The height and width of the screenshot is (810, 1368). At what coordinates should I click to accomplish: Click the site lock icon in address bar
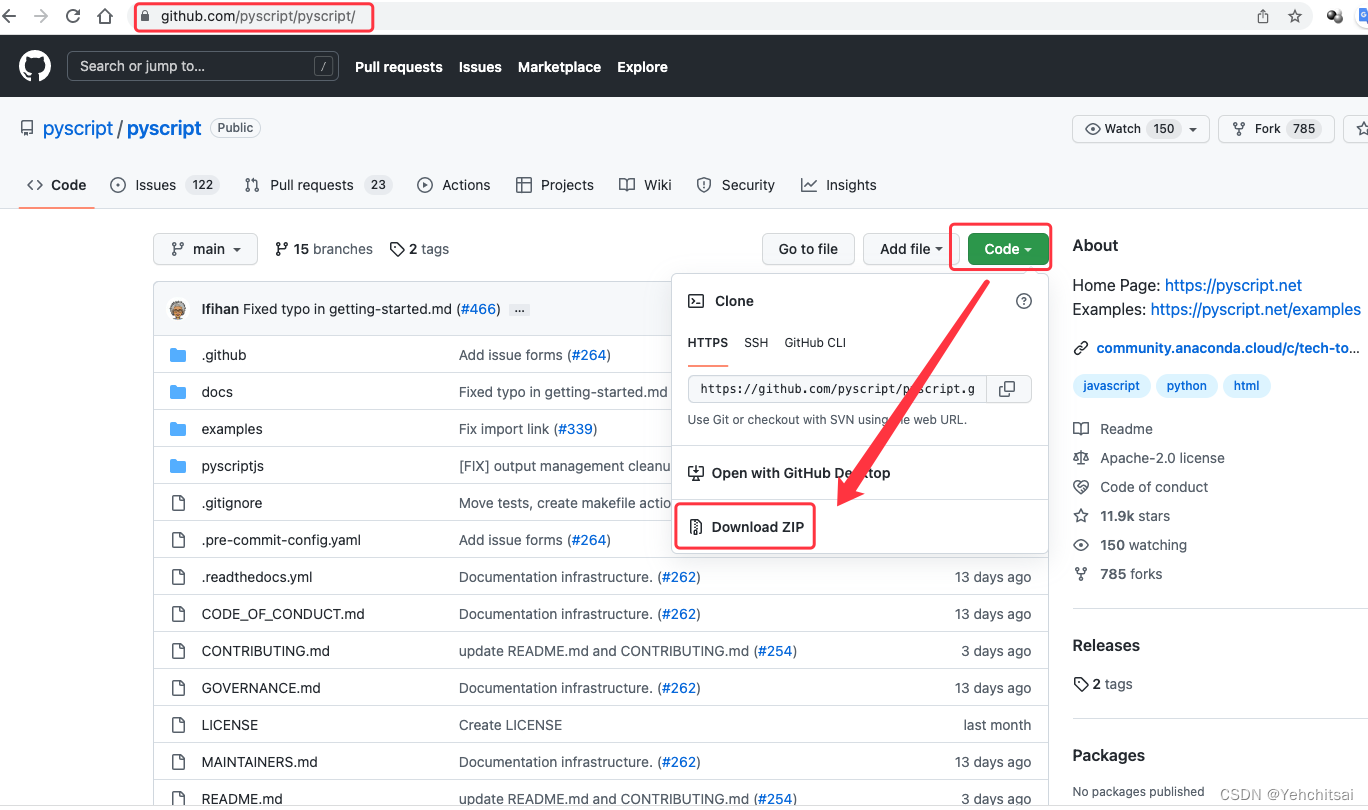(146, 17)
